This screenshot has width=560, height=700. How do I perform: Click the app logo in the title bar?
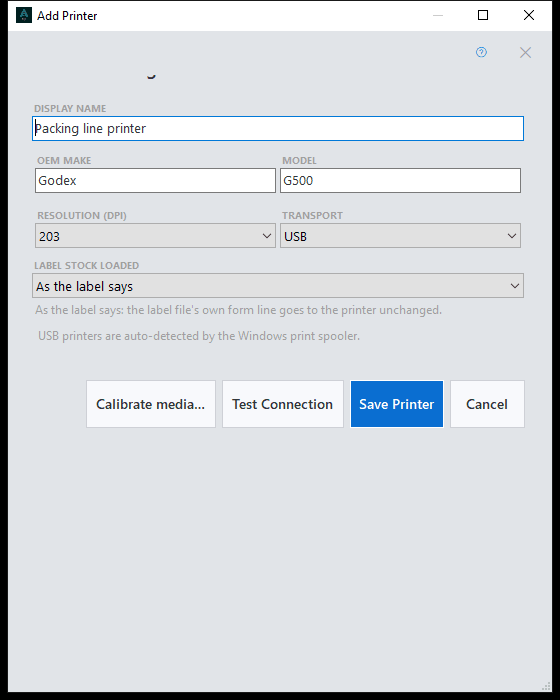click(x=24, y=15)
